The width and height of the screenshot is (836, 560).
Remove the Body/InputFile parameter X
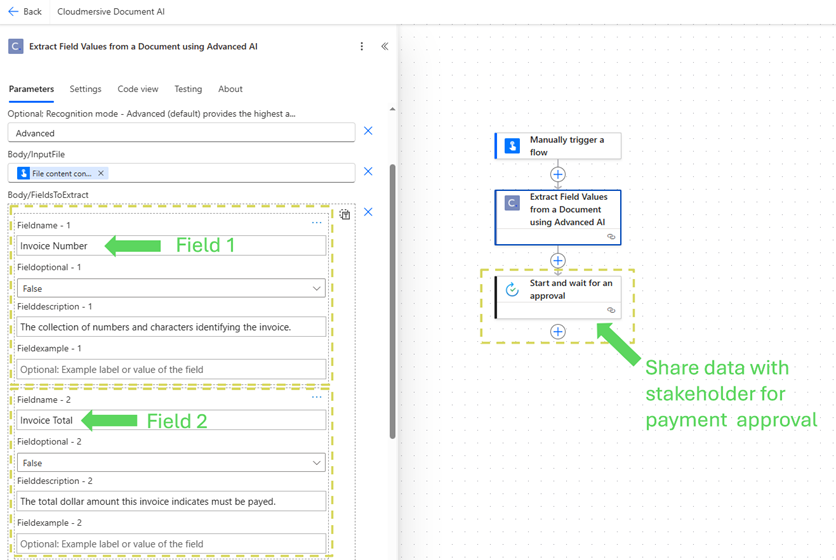pyautogui.click(x=368, y=171)
